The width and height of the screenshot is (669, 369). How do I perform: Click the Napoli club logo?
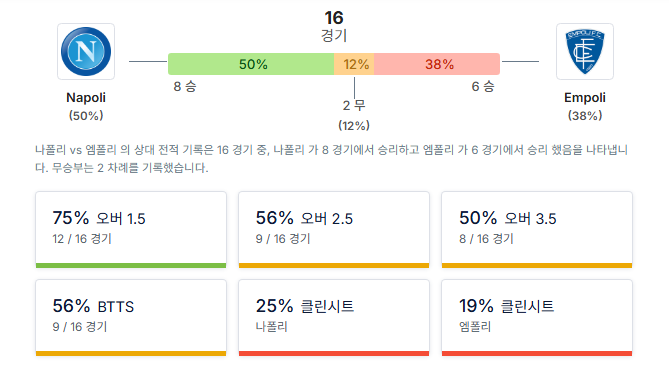[x=86, y=52]
